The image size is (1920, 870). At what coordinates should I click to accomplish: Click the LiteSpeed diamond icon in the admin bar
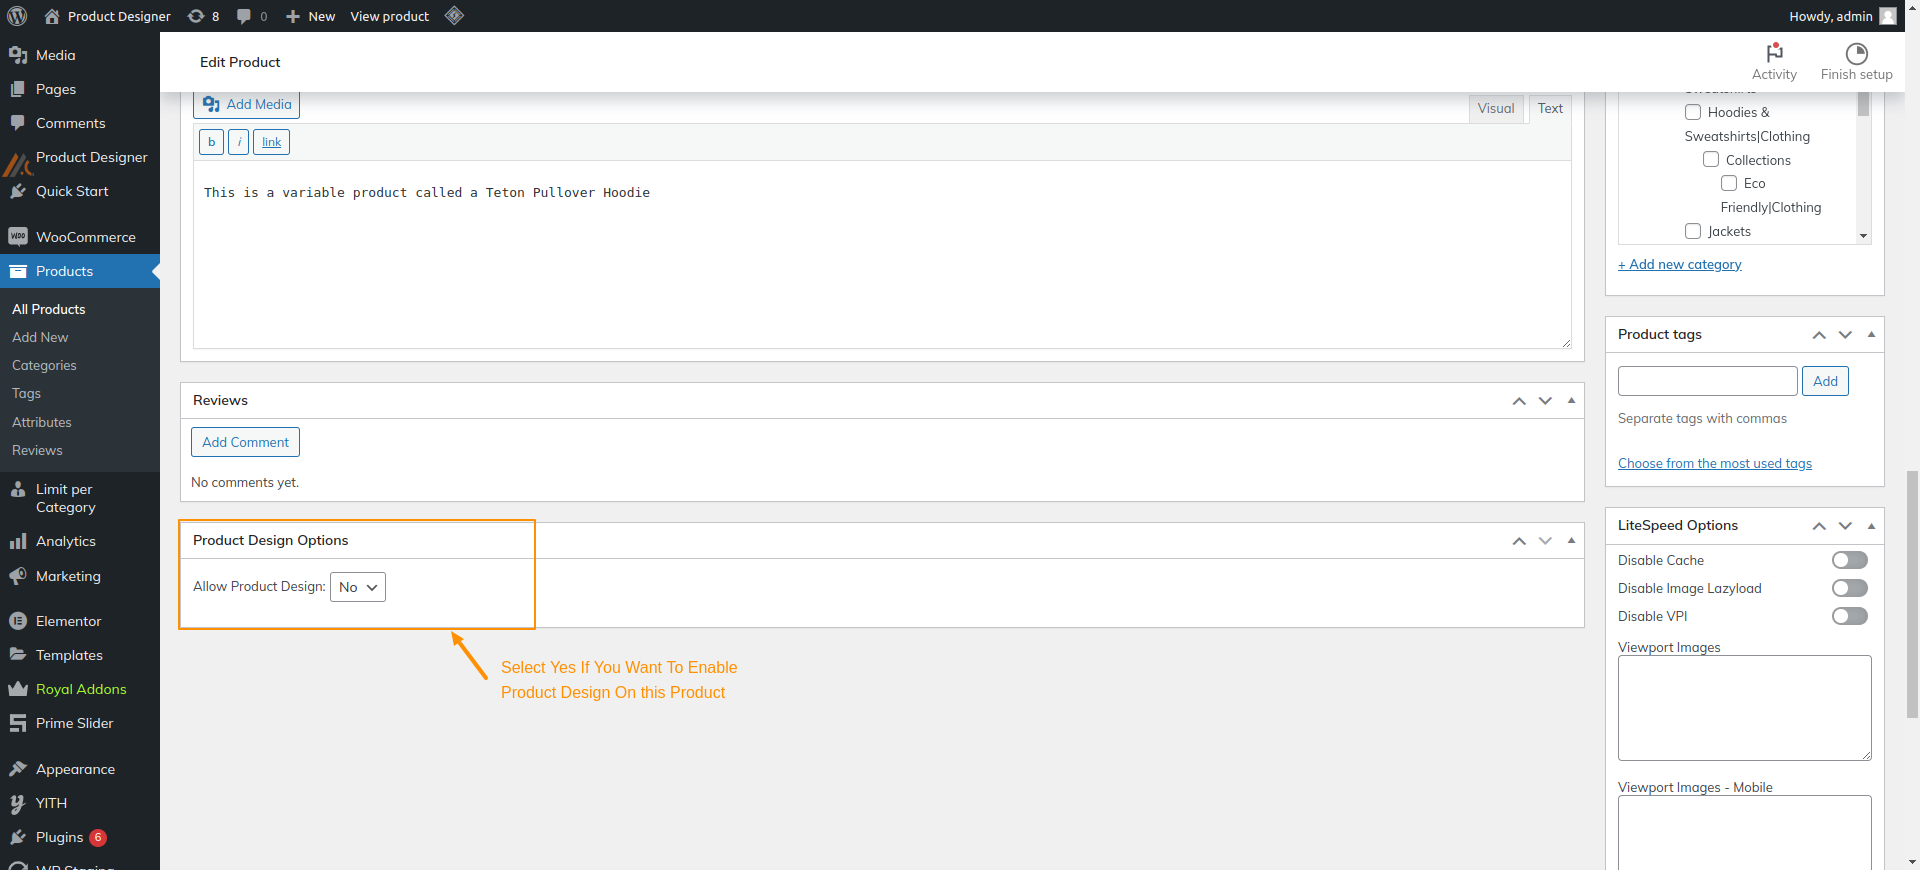[454, 15]
